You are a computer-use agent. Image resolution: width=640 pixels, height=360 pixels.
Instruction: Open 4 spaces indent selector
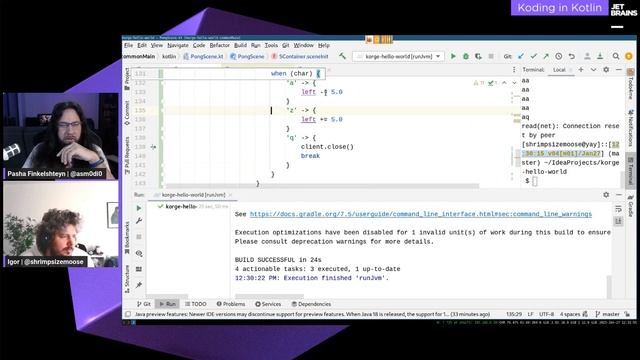(x=570, y=314)
